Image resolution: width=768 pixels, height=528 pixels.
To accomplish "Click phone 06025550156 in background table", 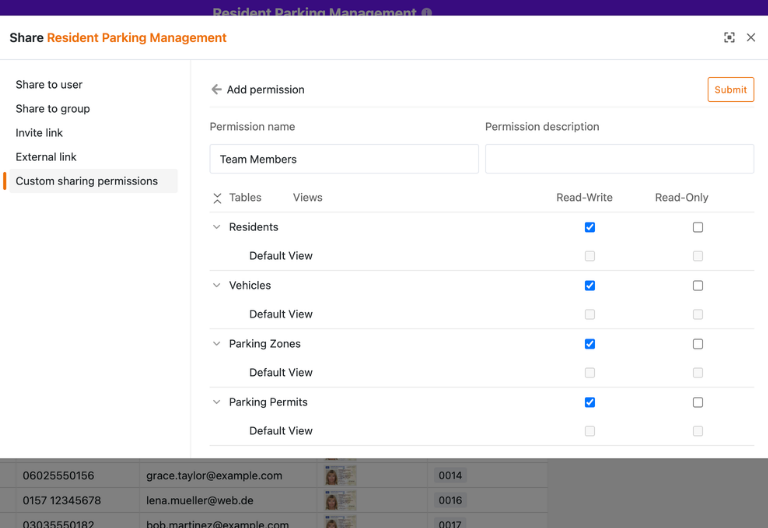I will [x=58, y=475].
